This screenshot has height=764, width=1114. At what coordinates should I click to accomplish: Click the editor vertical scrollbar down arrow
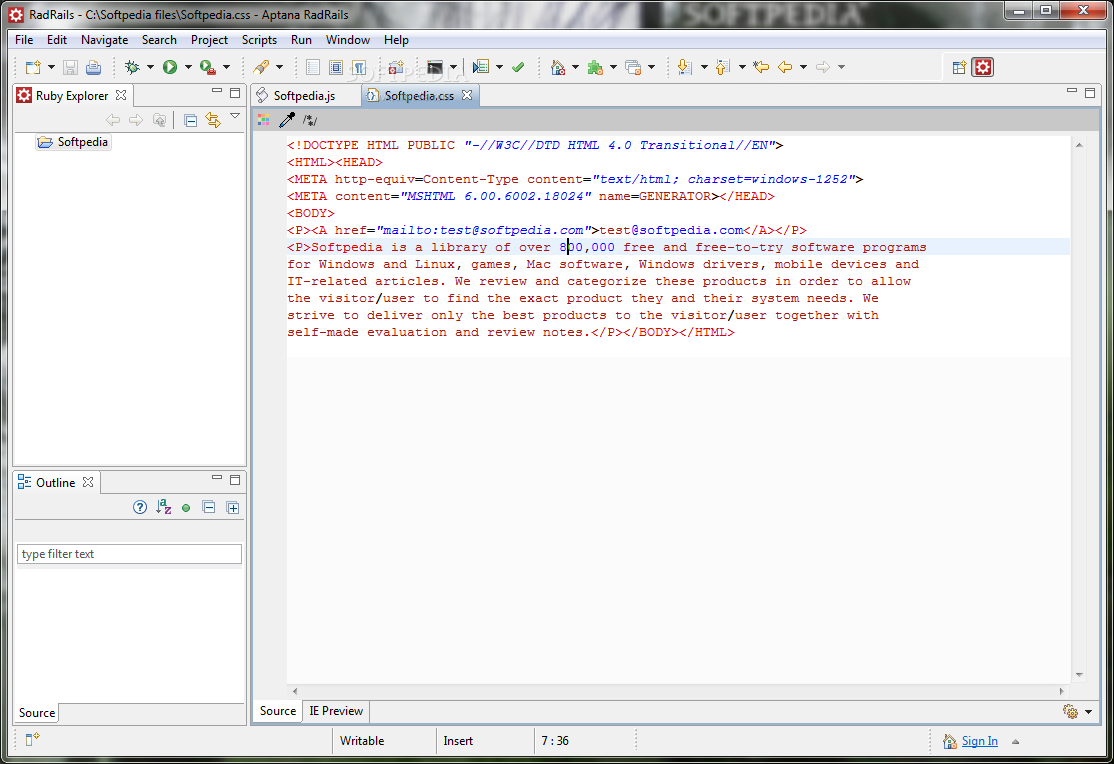(x=1079, y=675)
